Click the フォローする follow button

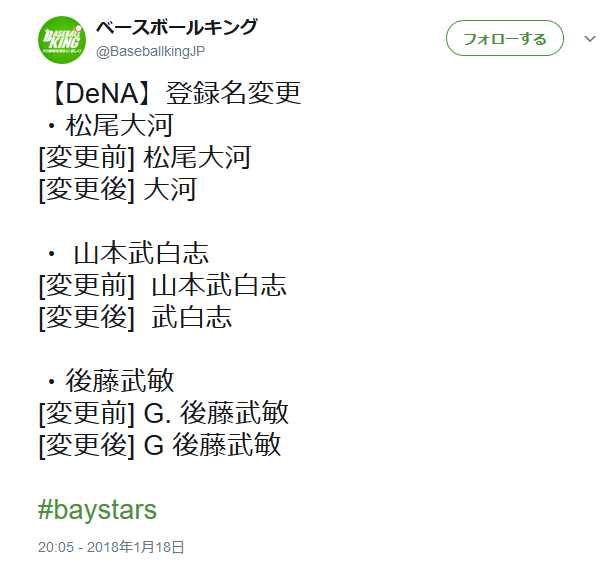[505, 38]
